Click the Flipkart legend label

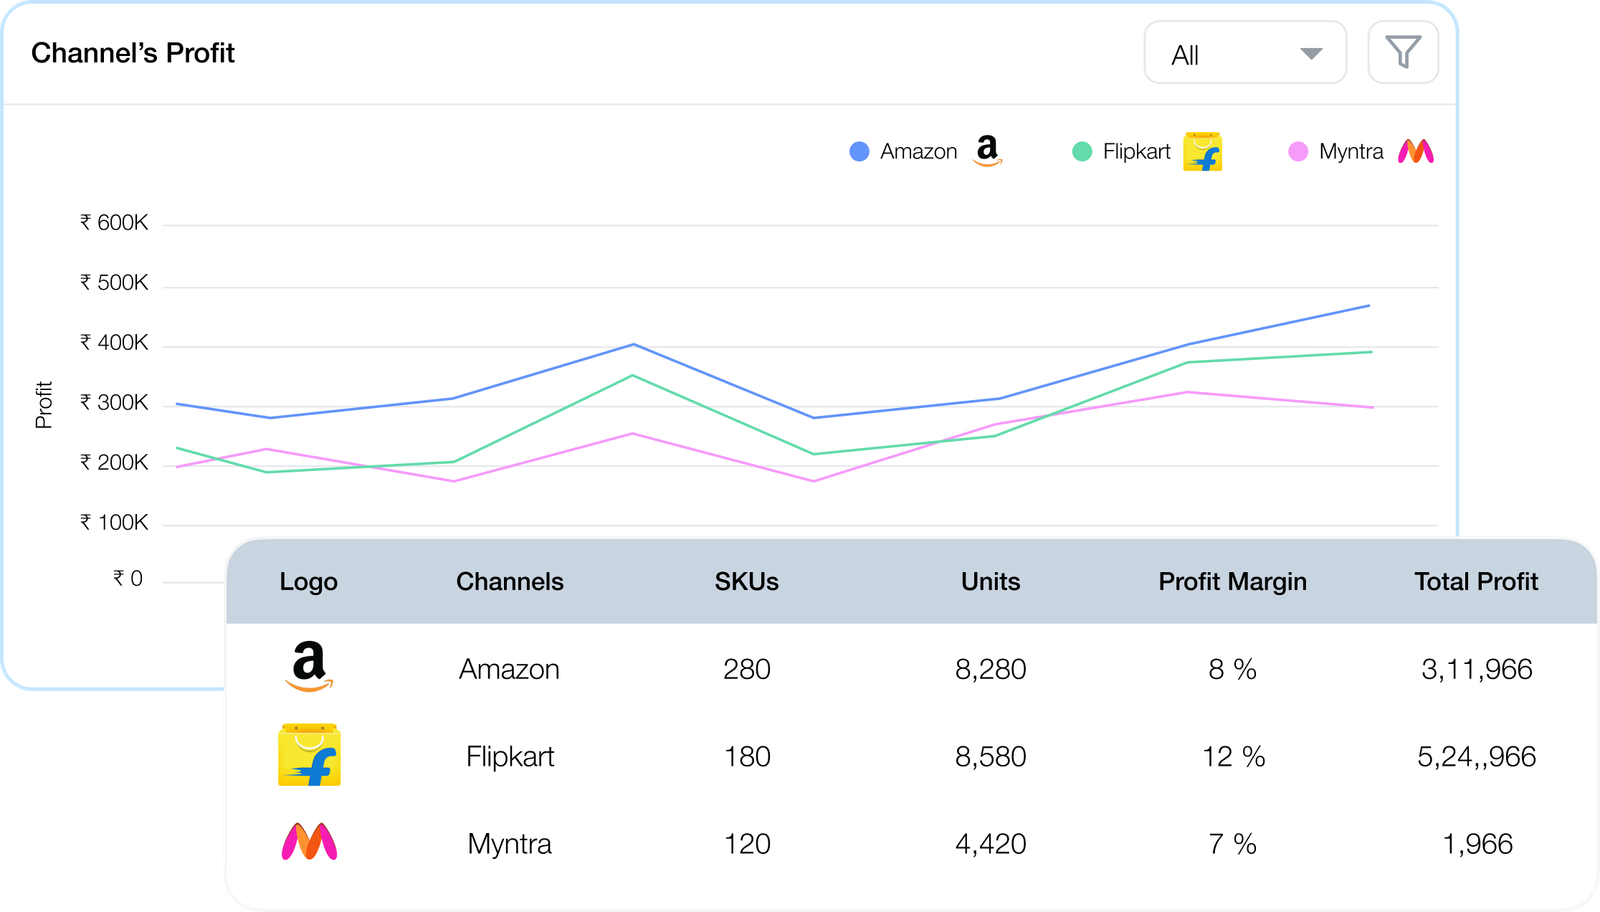(1136, 151)
